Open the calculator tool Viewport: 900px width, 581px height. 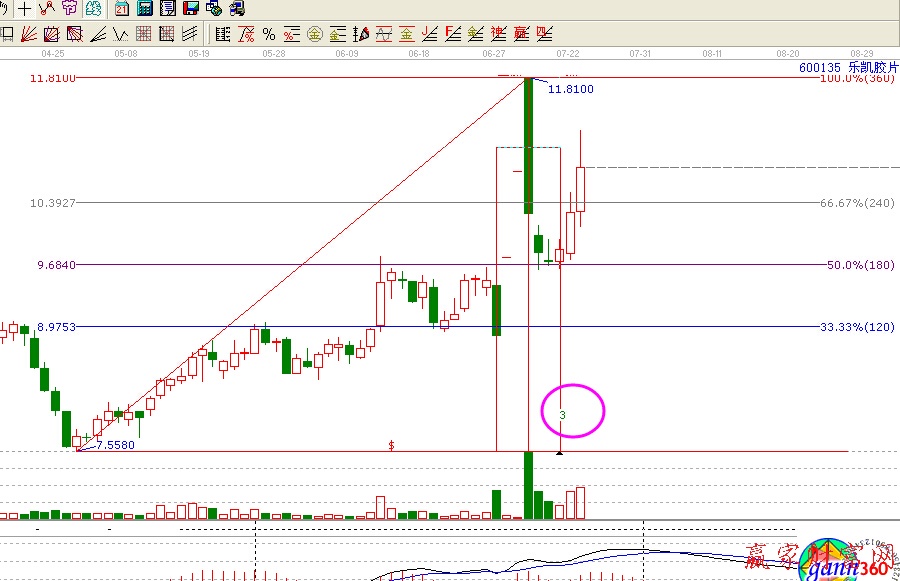(x=145, y=9)
